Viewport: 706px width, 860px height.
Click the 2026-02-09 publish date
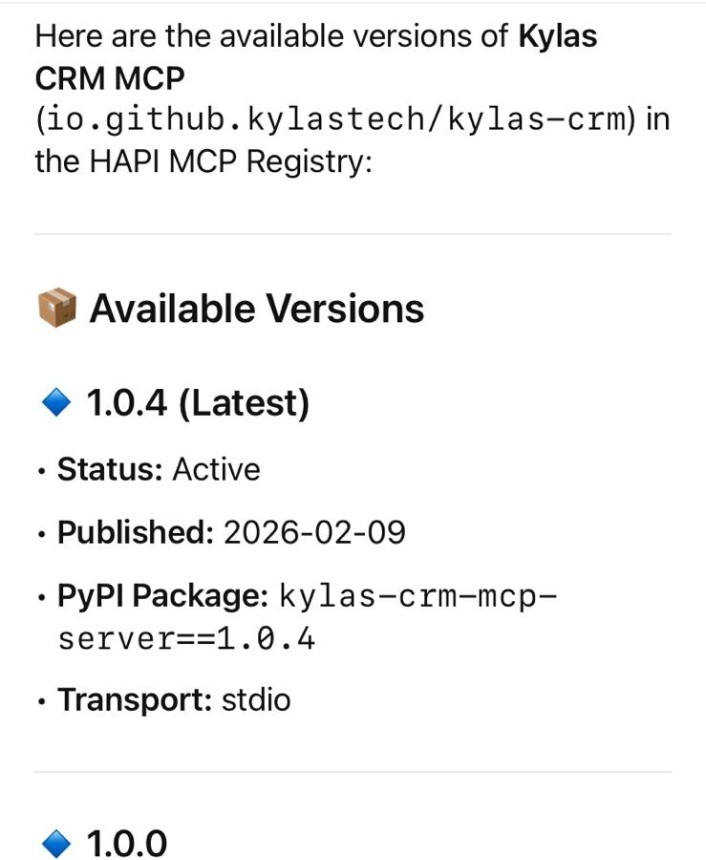tap(314, 532)
